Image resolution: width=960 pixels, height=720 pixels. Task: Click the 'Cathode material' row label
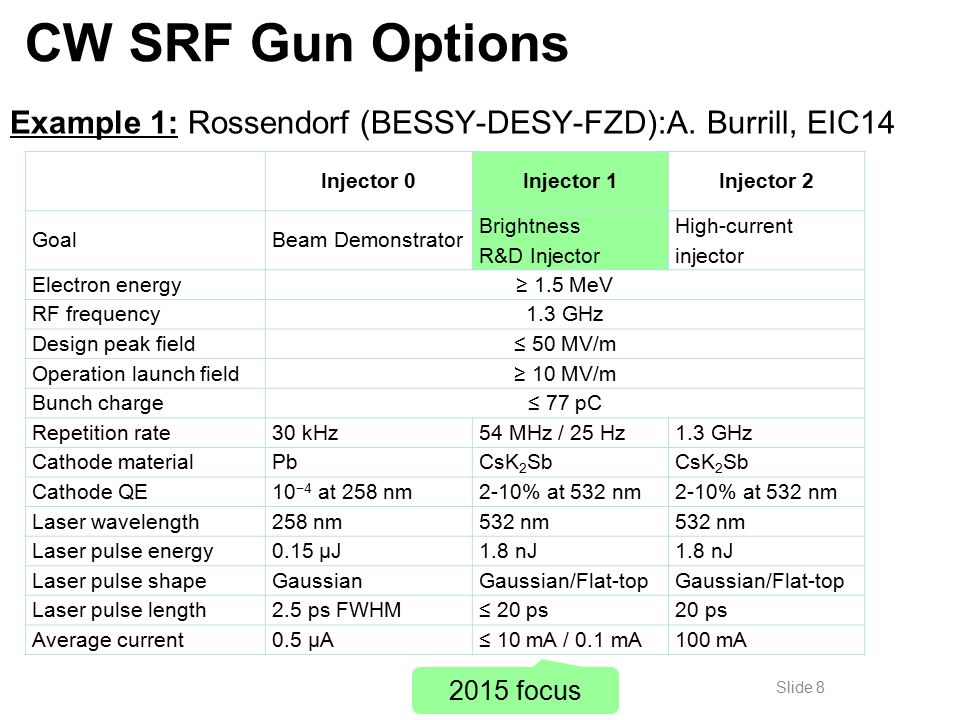pyautogui.click(x=113, y=462)
